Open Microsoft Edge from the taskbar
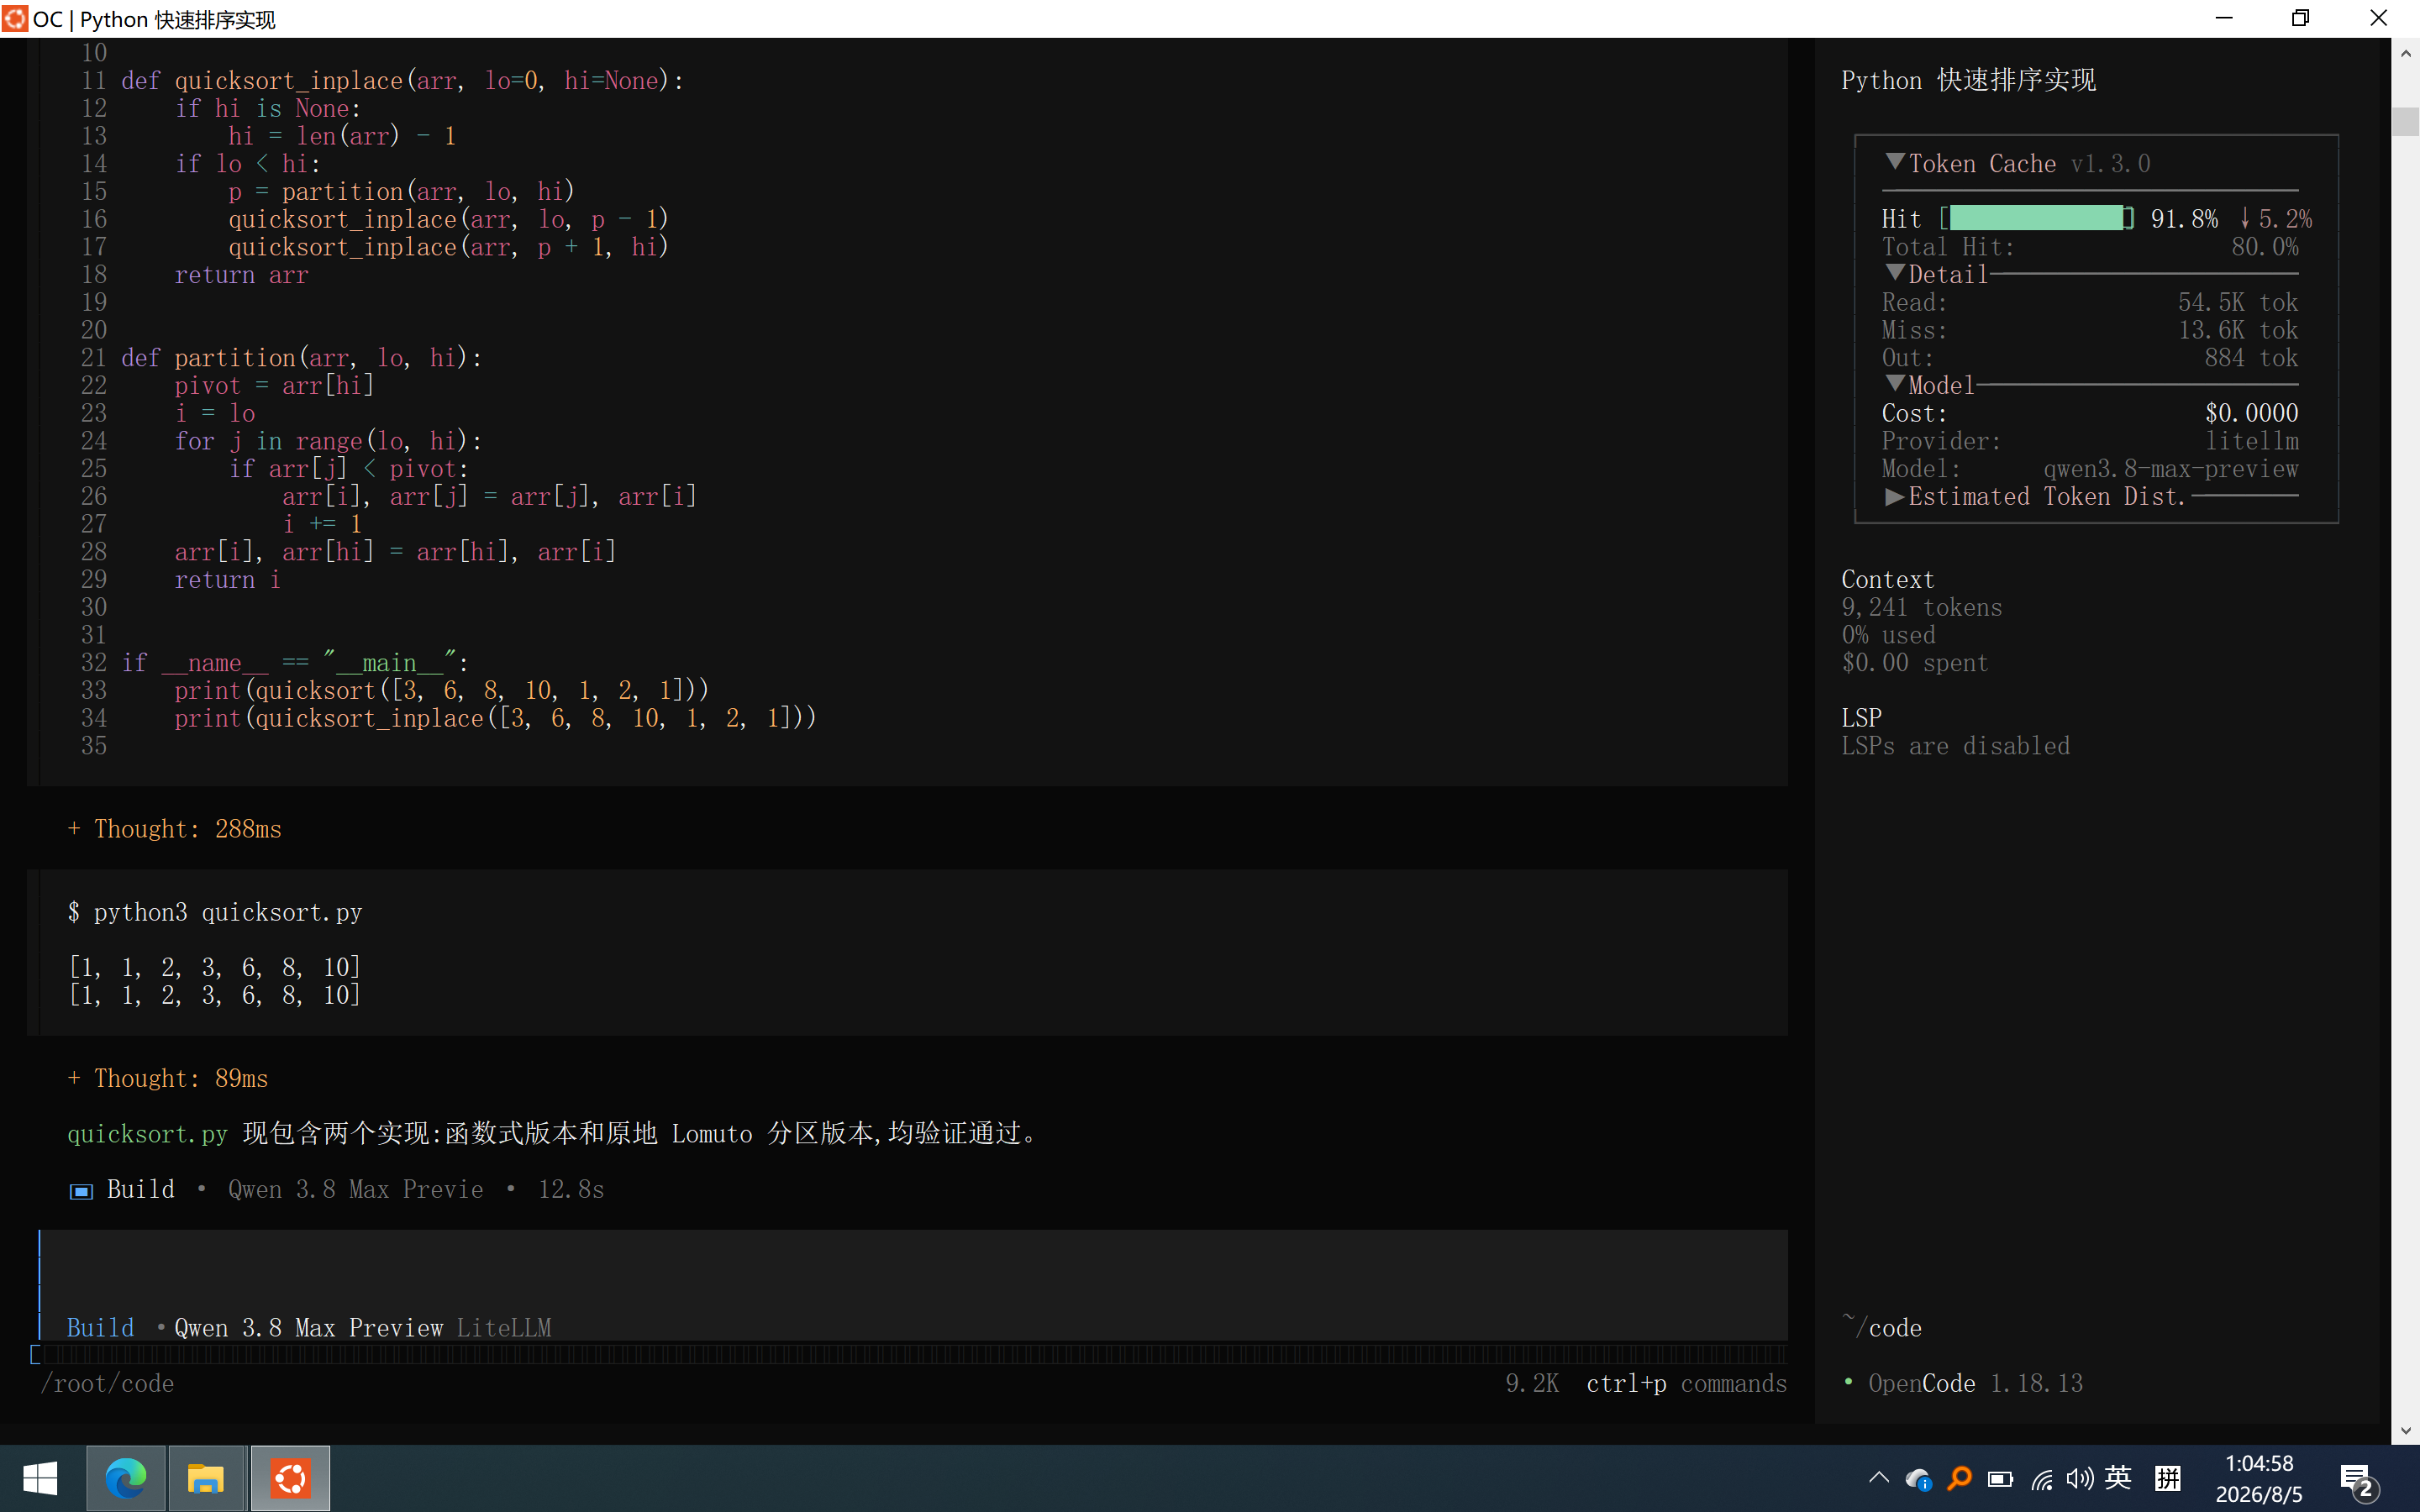The height and width of the screenshot is (1512, 2420). click(126, 1478)
